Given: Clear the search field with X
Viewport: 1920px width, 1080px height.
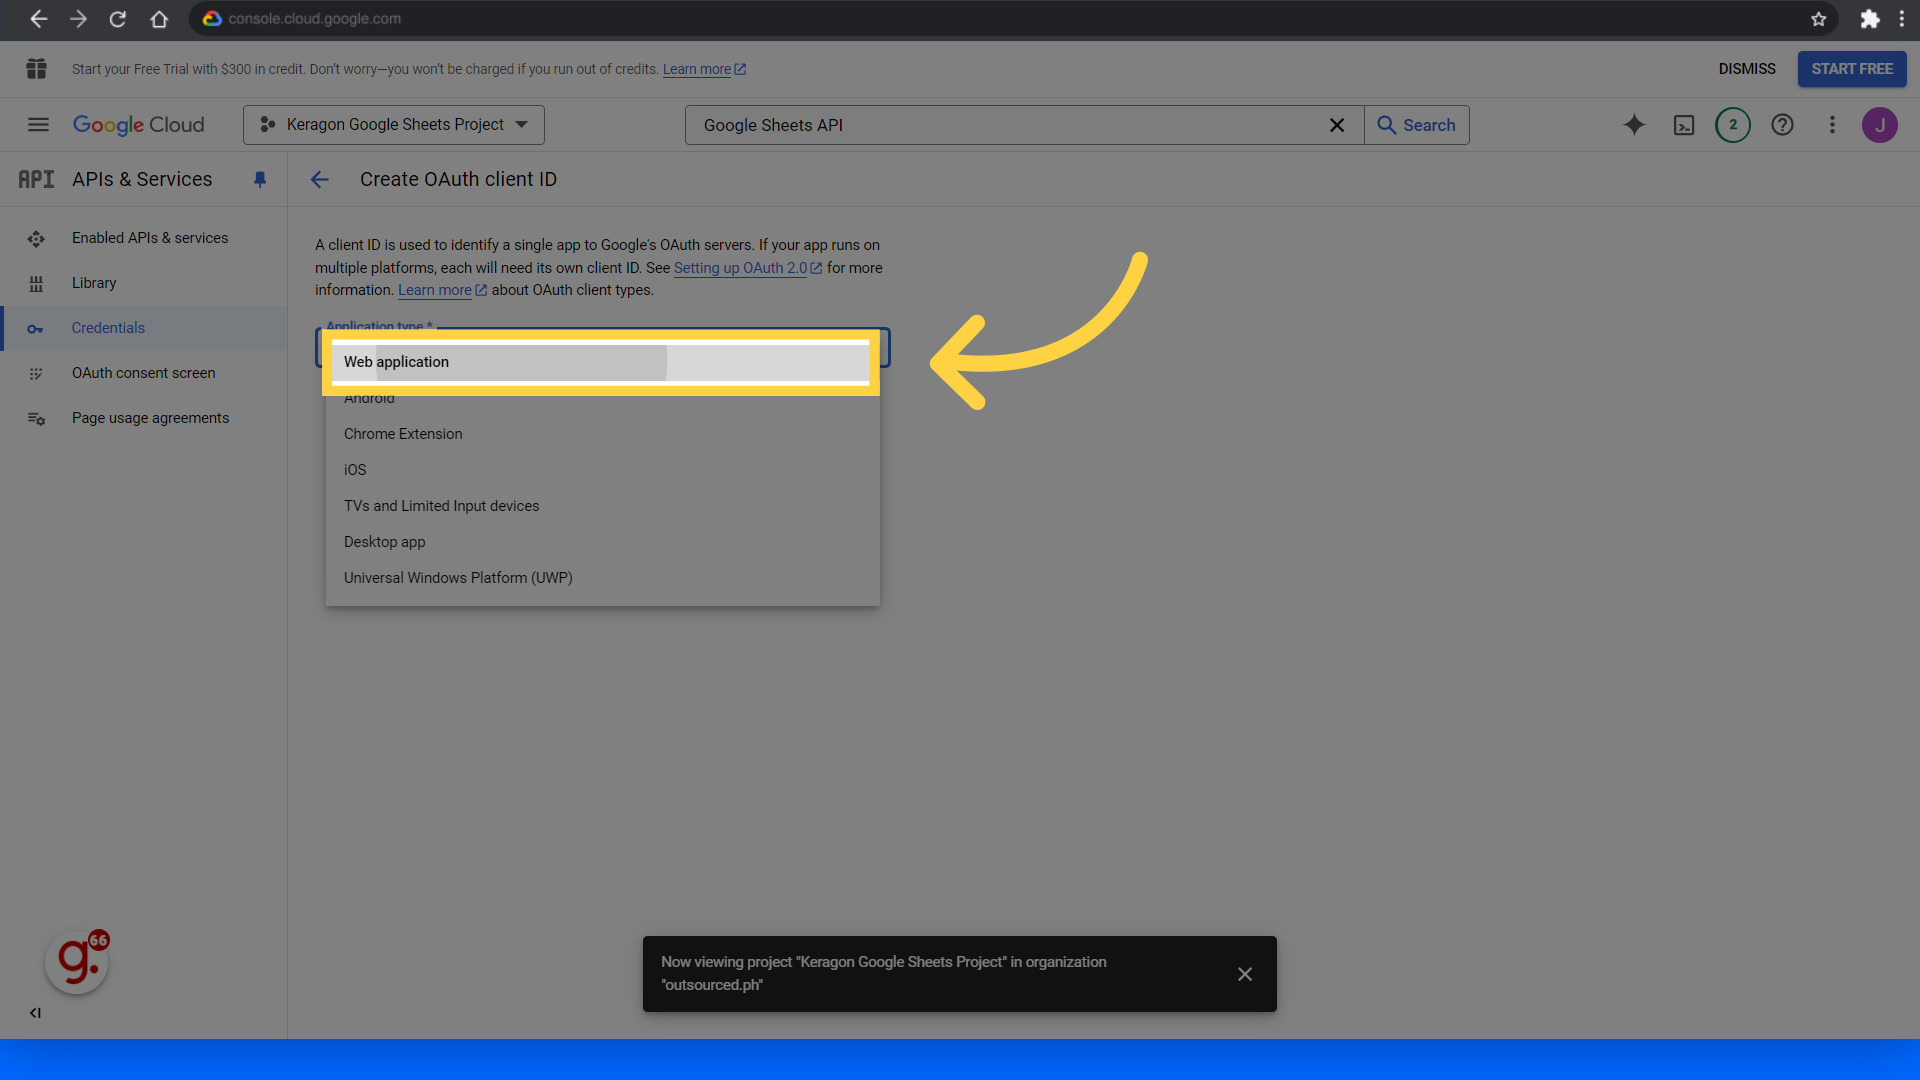Looking at the screenshot, I should click(1337, 125).
